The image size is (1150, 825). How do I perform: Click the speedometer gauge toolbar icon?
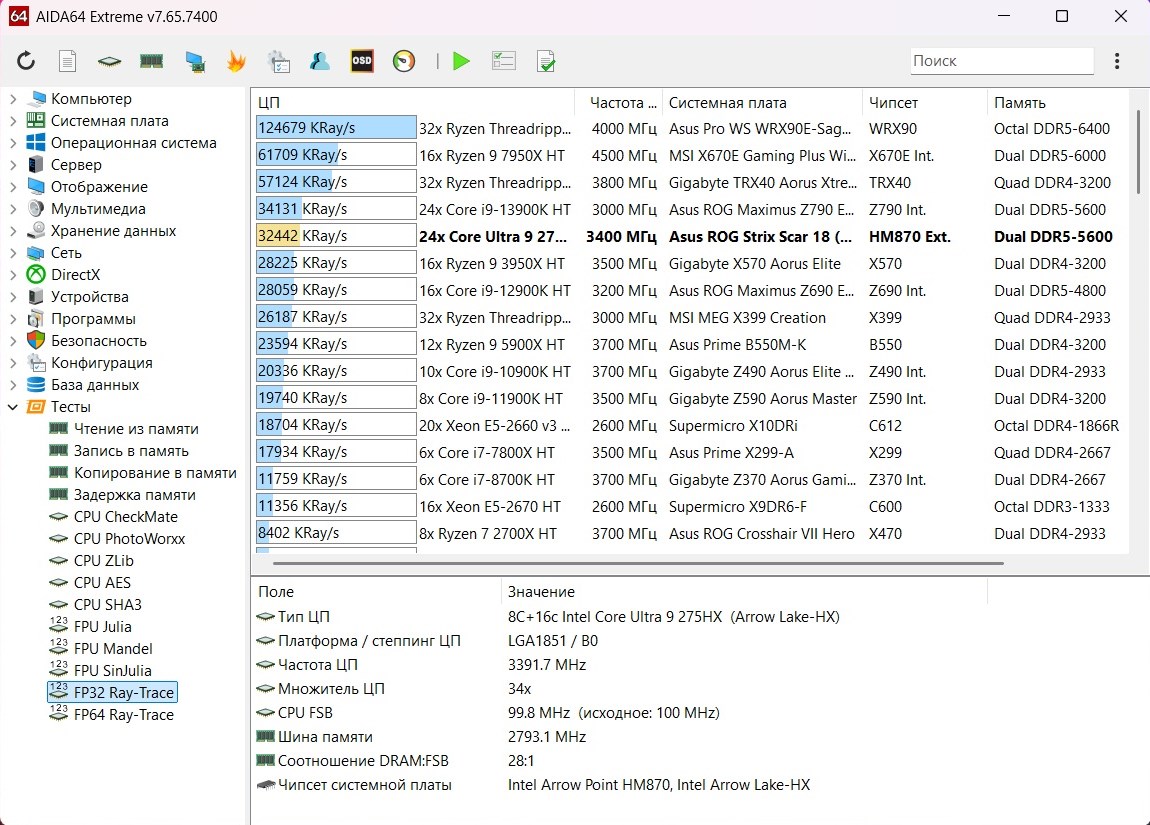404,61
